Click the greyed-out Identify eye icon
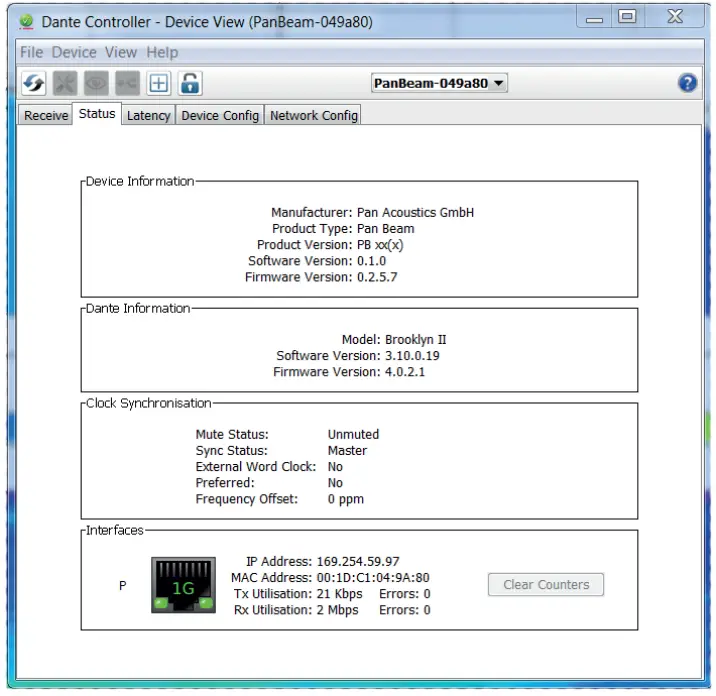 [x=96, y=84]
